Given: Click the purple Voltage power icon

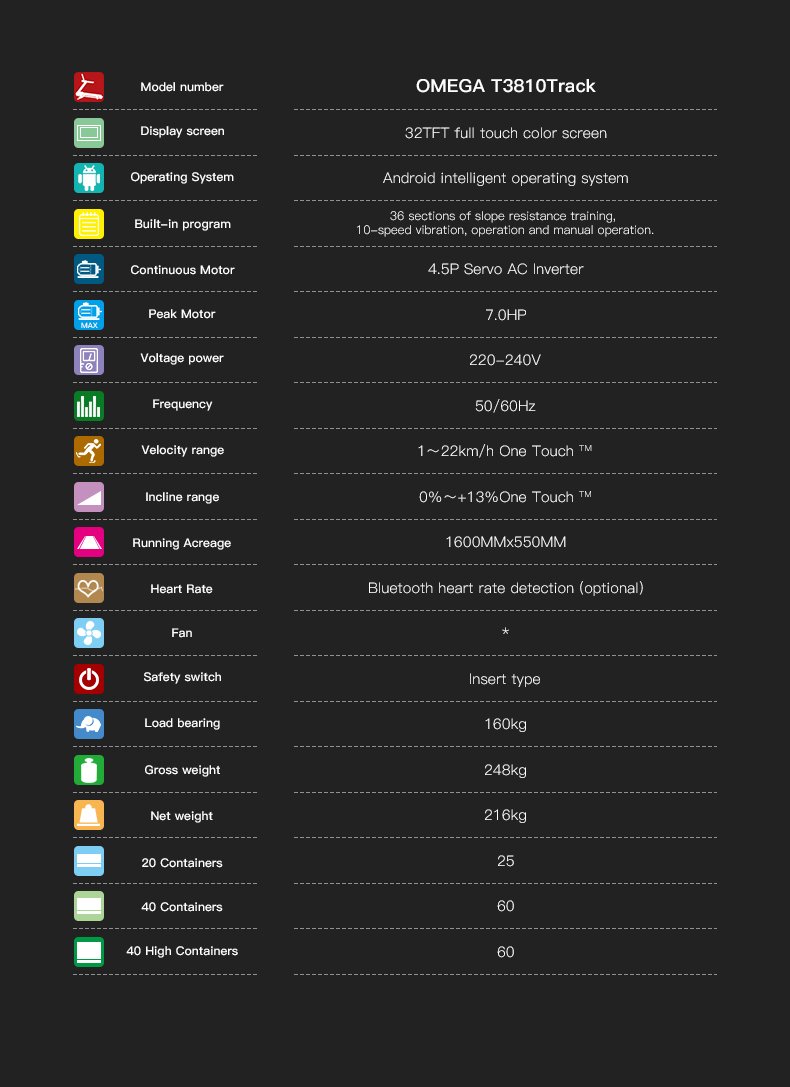Looking at the screenshot, I should (x=89, y=359).
